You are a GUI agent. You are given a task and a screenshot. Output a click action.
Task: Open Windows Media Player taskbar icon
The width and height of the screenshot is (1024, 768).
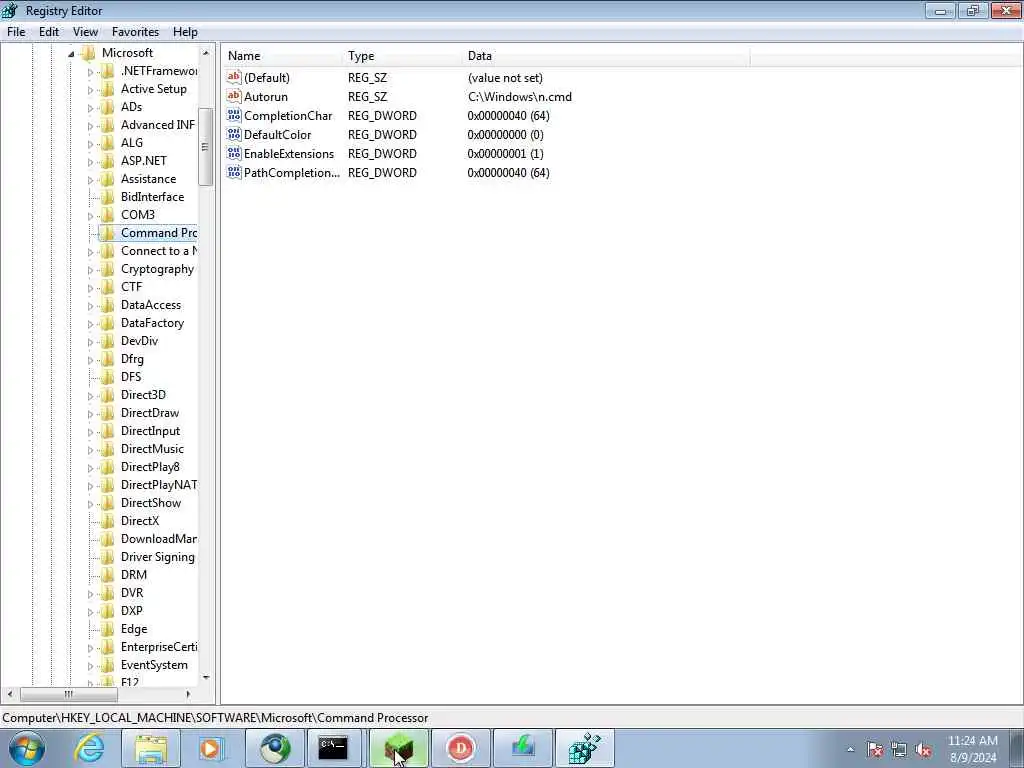[x=211, y=748]
